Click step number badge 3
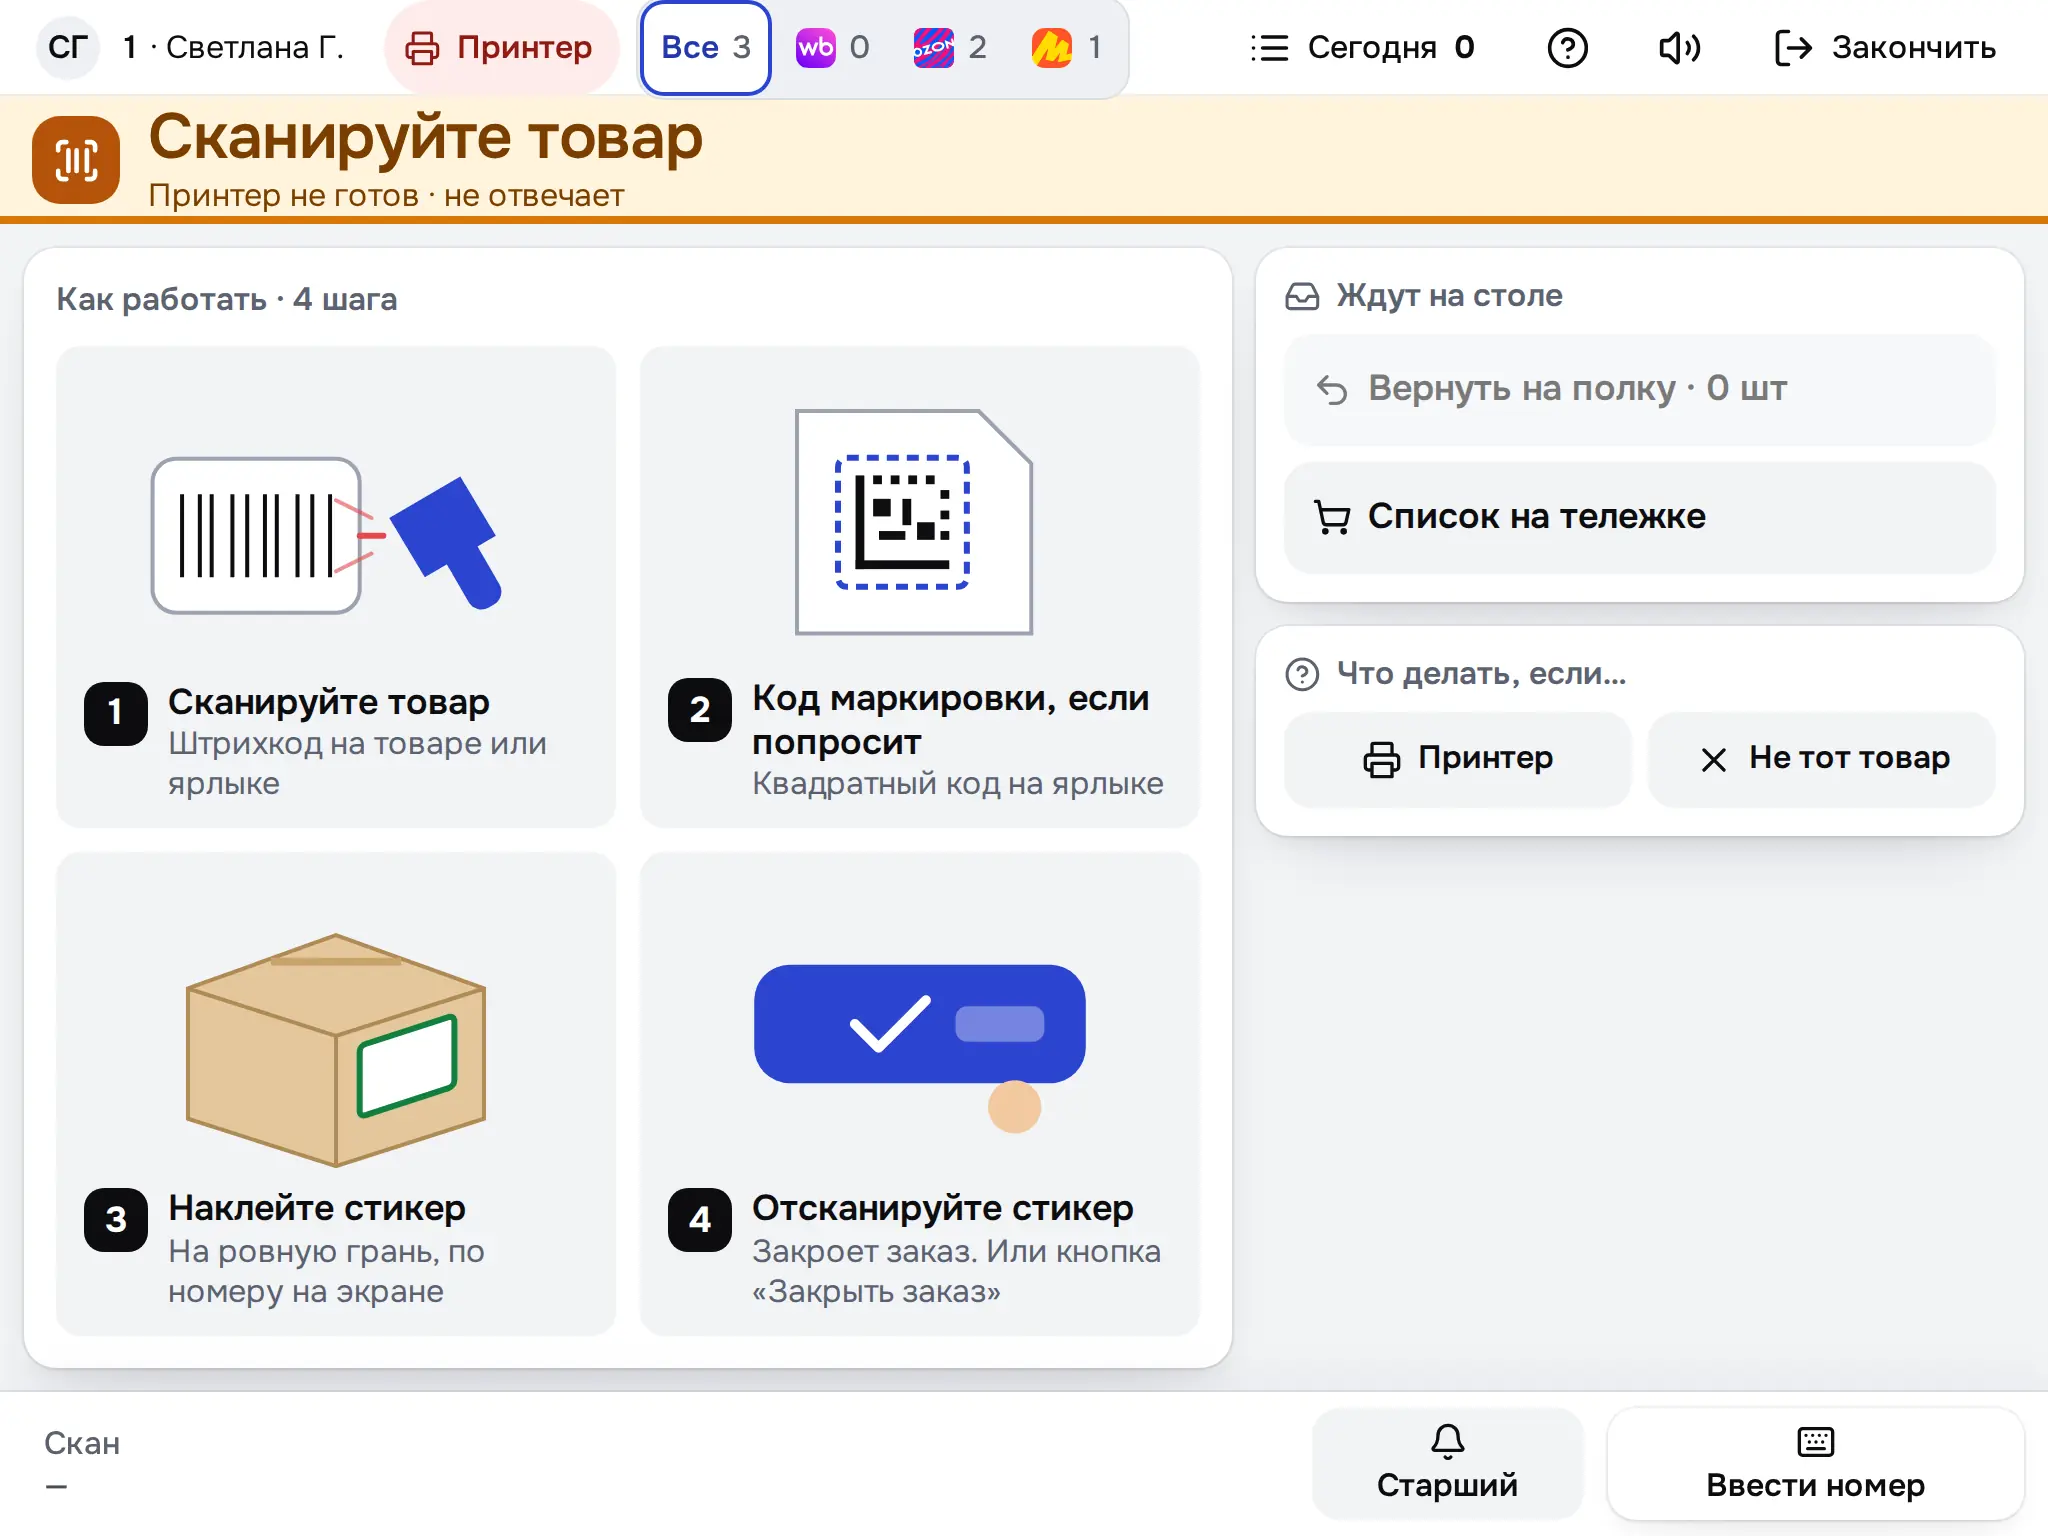 click(116, 1220)
